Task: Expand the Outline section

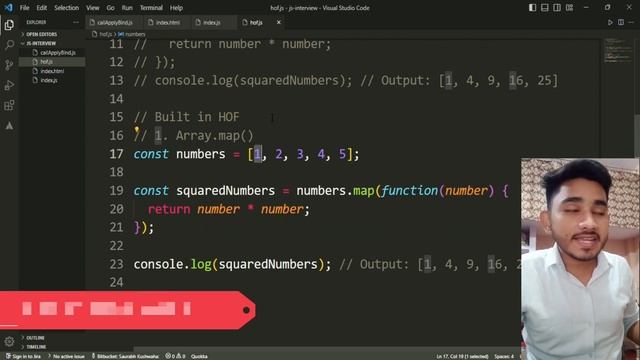Action: pyautogui.click(x=52, y=338)
